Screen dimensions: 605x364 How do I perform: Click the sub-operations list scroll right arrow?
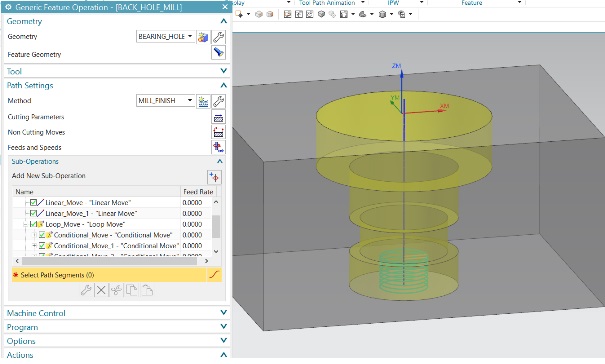[206, 261]
